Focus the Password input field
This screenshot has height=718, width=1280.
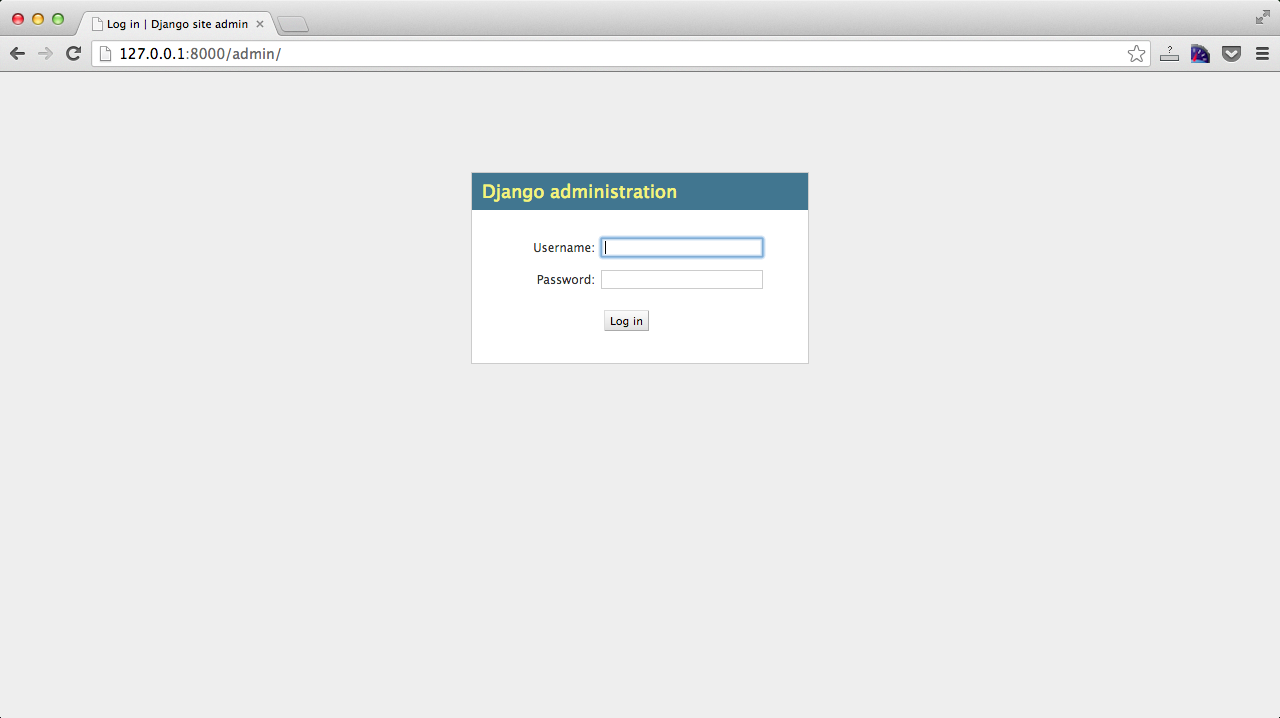pyautogui.click(x=682, y=280)
